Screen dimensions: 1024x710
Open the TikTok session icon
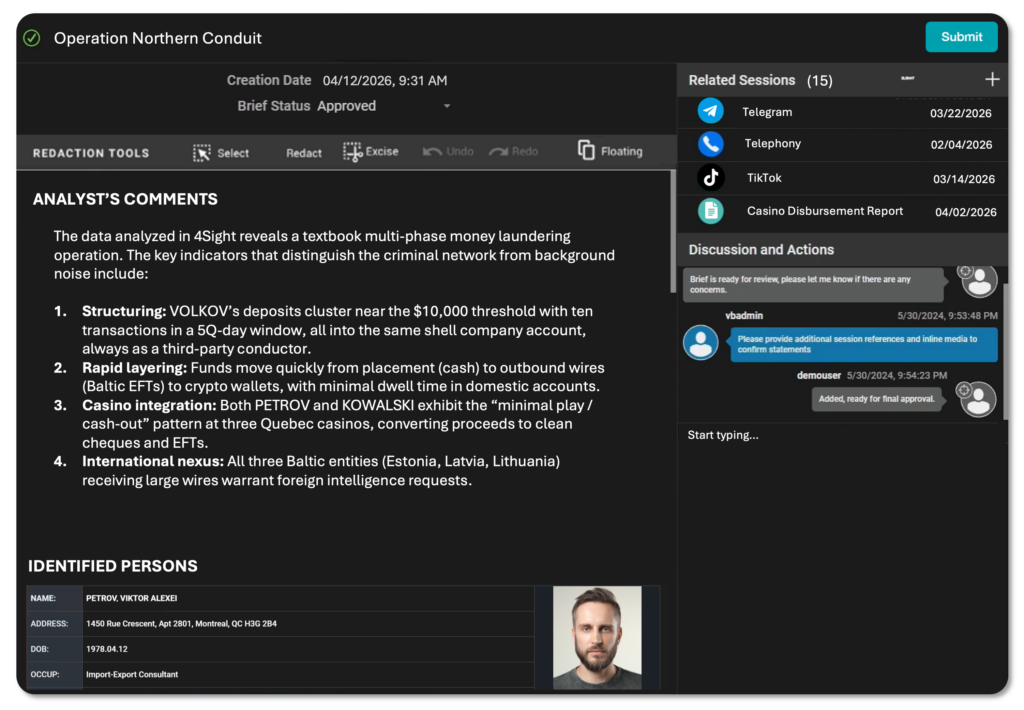711,177
